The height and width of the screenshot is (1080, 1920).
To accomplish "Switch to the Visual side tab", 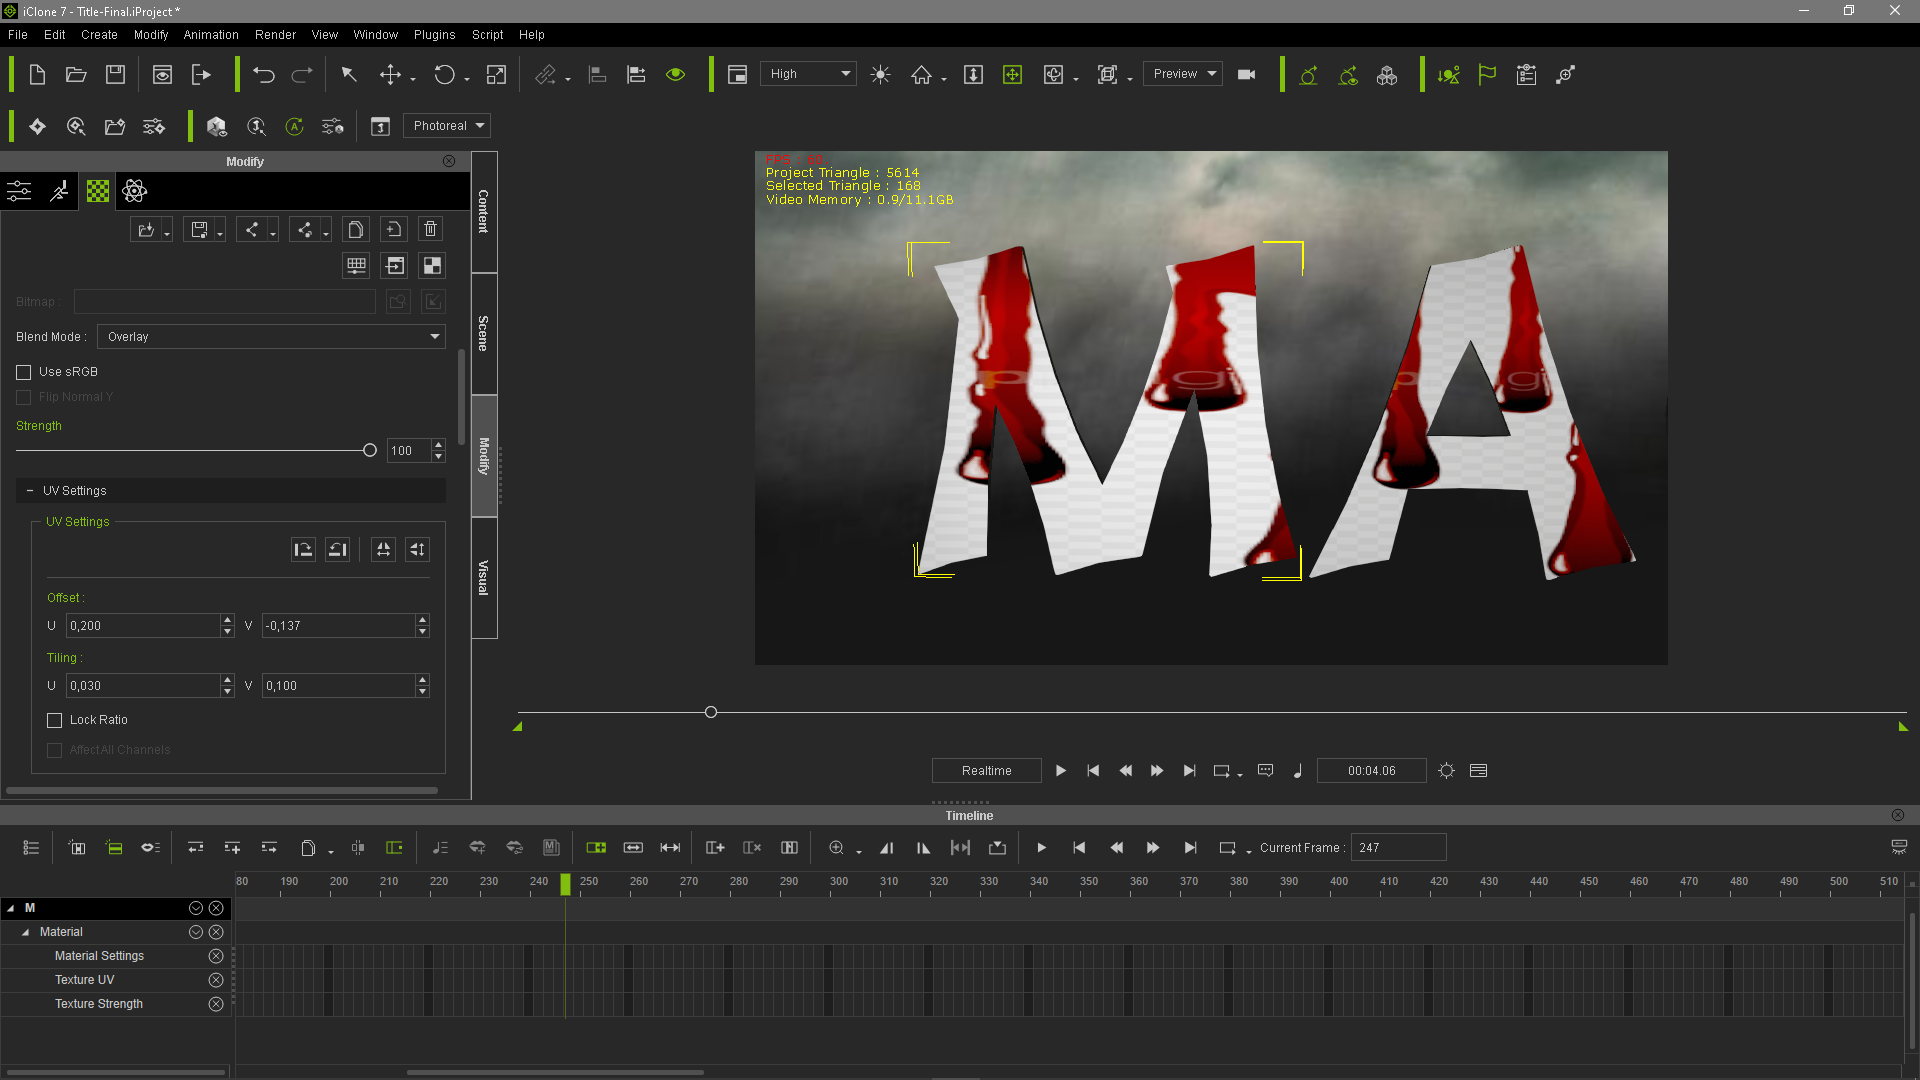I will click(484, 577).
